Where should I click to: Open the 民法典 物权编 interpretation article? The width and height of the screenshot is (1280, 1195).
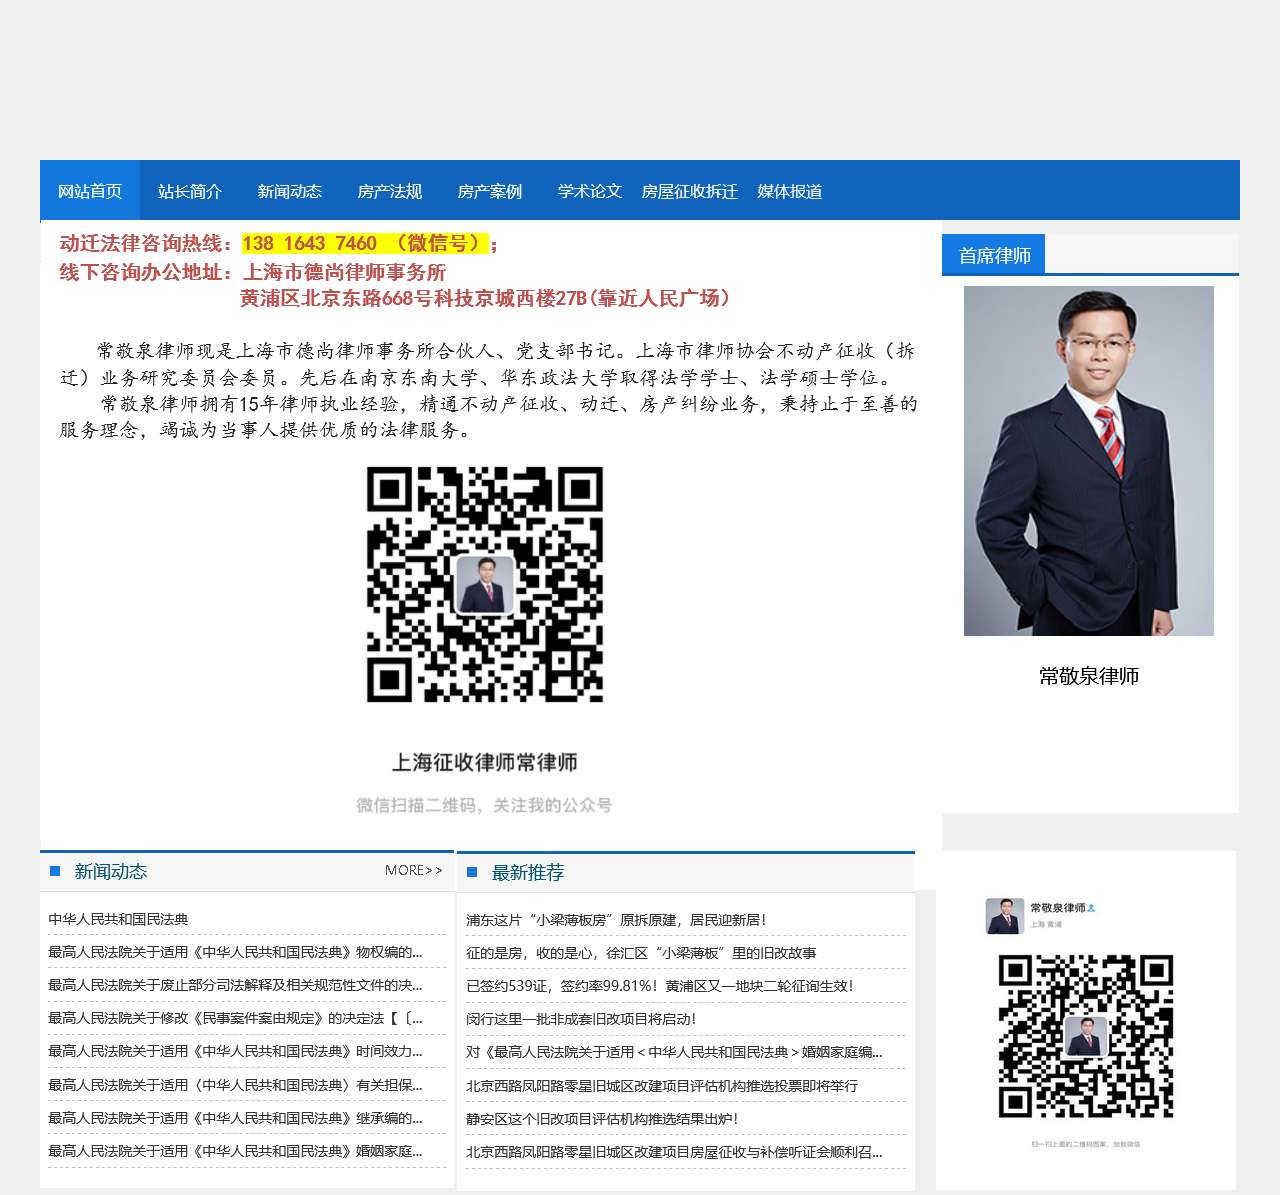pos(235,952)
